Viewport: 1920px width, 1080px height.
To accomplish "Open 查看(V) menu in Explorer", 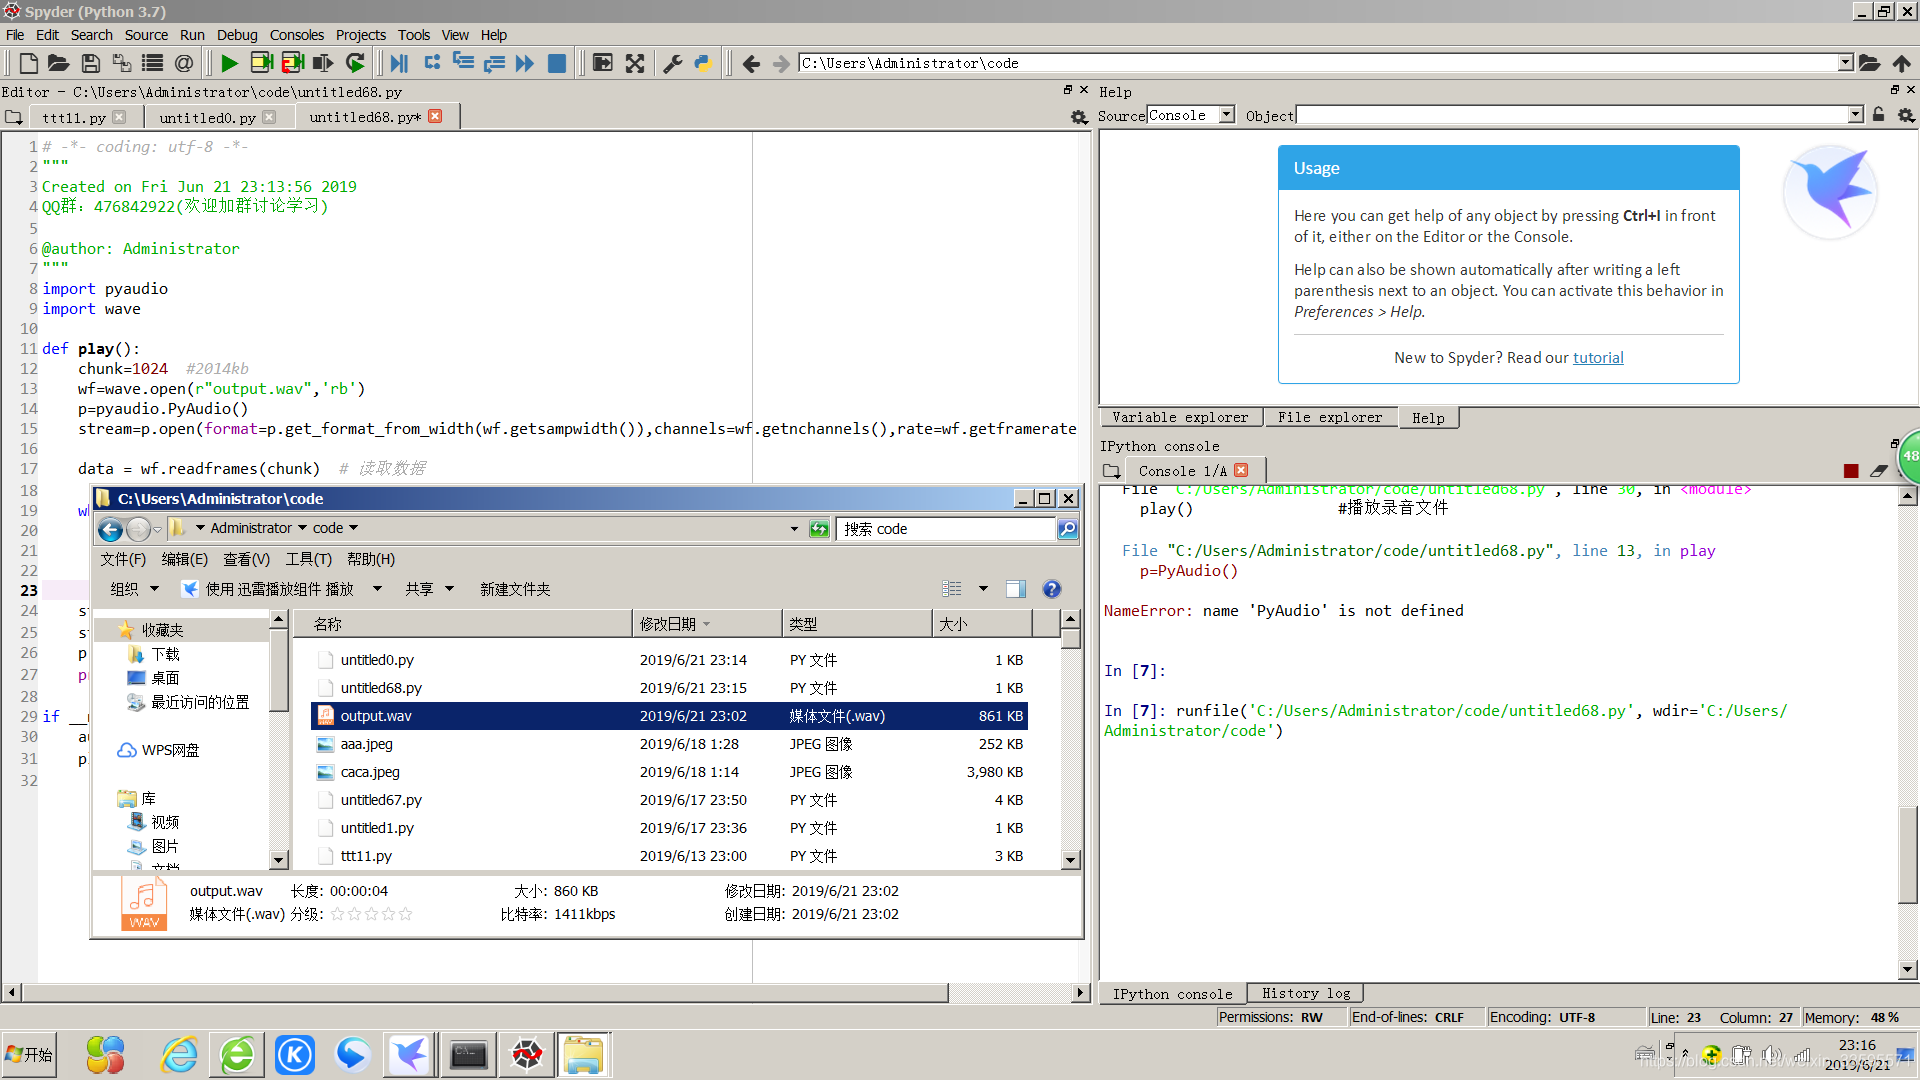I will (x=246, y=559).
